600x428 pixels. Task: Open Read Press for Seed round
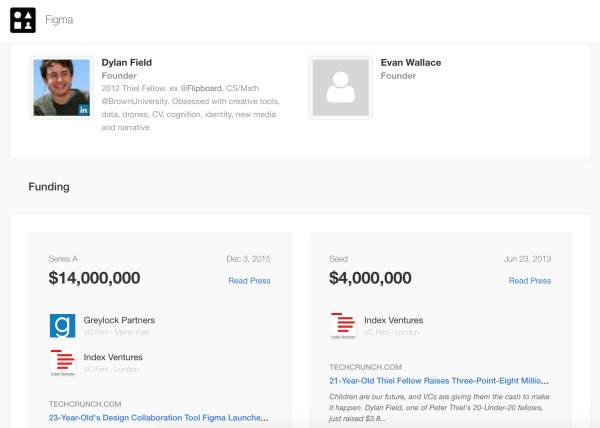coord(530,281)
